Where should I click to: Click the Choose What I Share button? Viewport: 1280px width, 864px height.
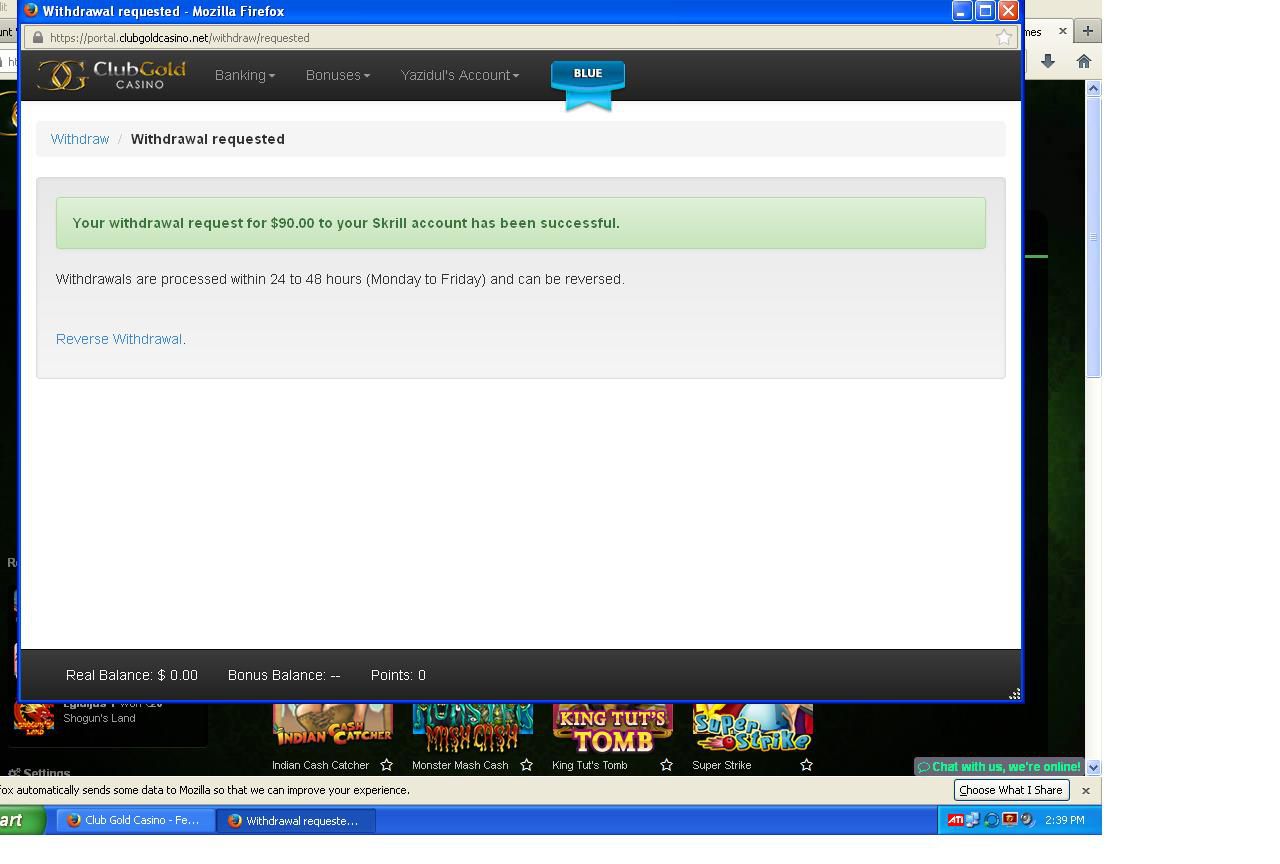point(1010,790)
